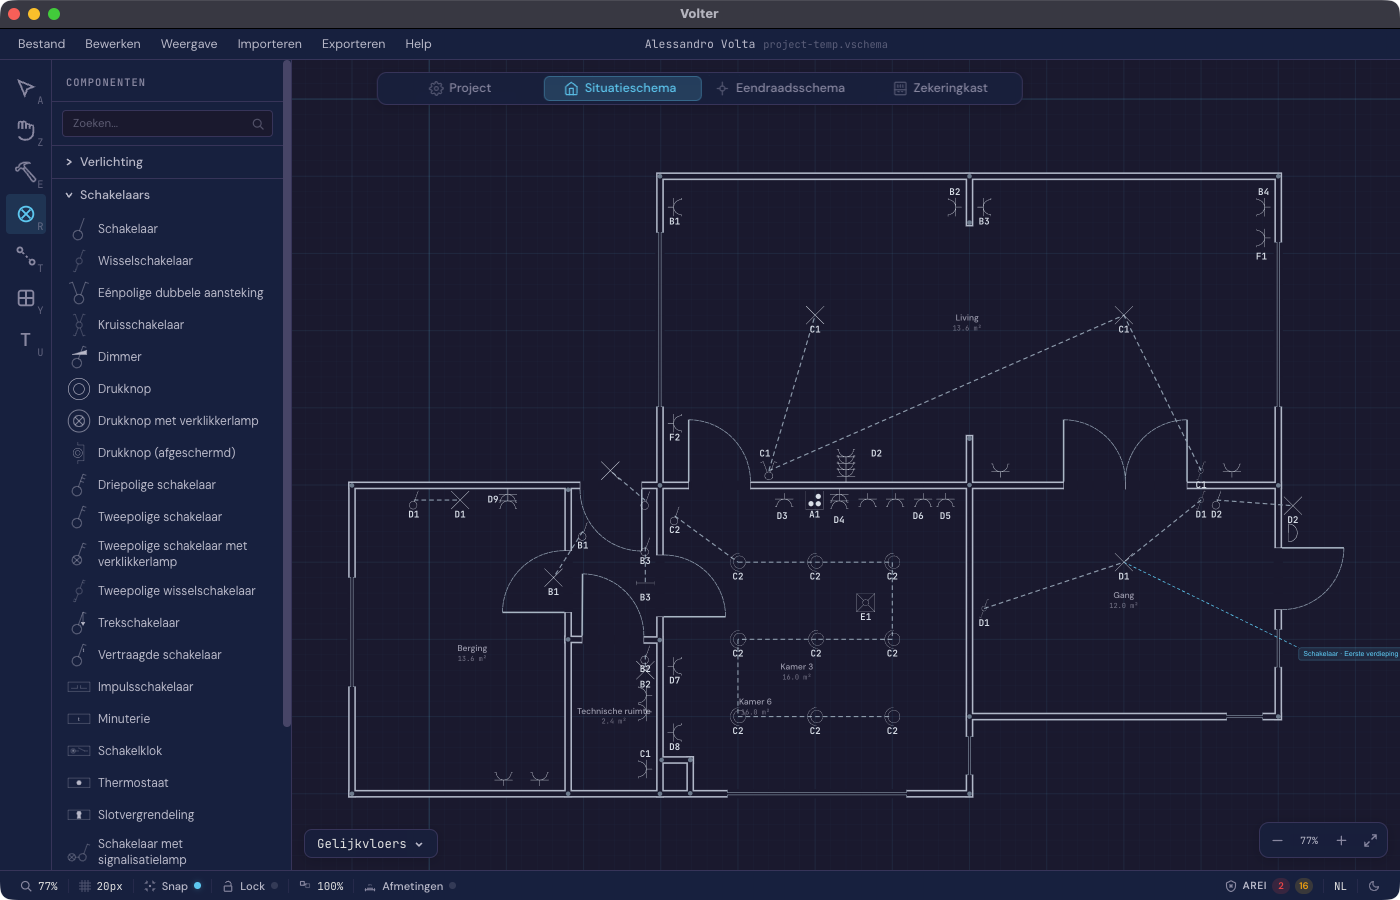
Task: Enable Afmetingen dimensions toggle
Action: tap(411, 886)
